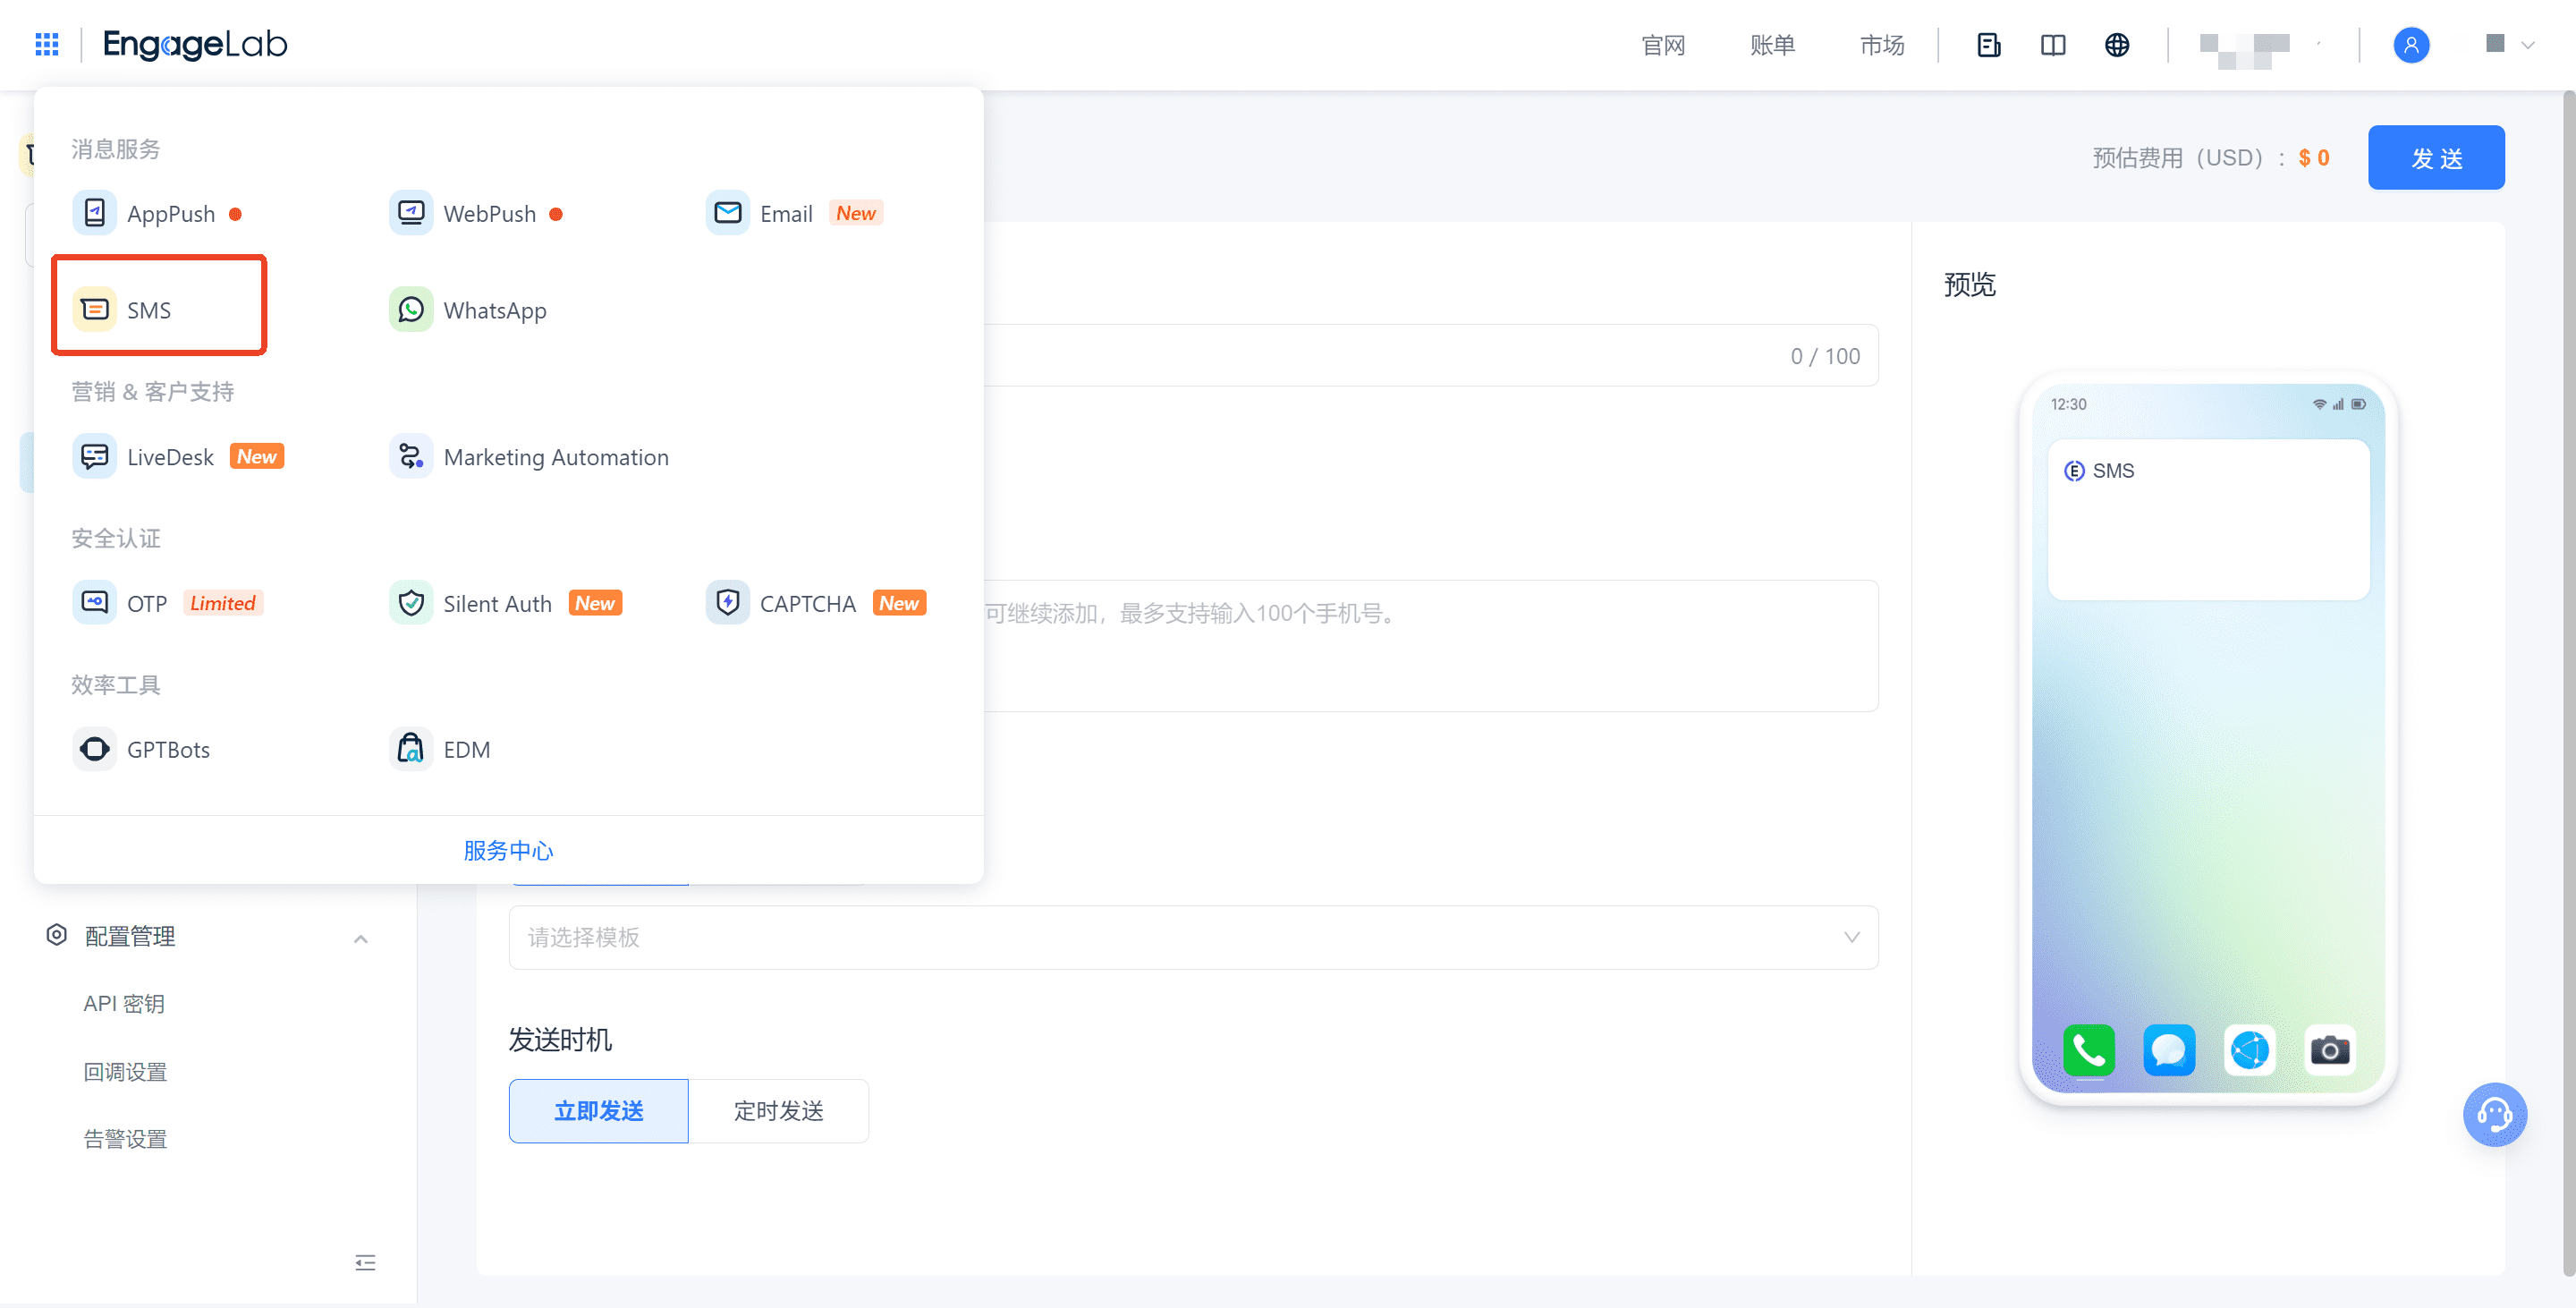
Task: Click the 消息服务 category label
Action: coord(115,149)
